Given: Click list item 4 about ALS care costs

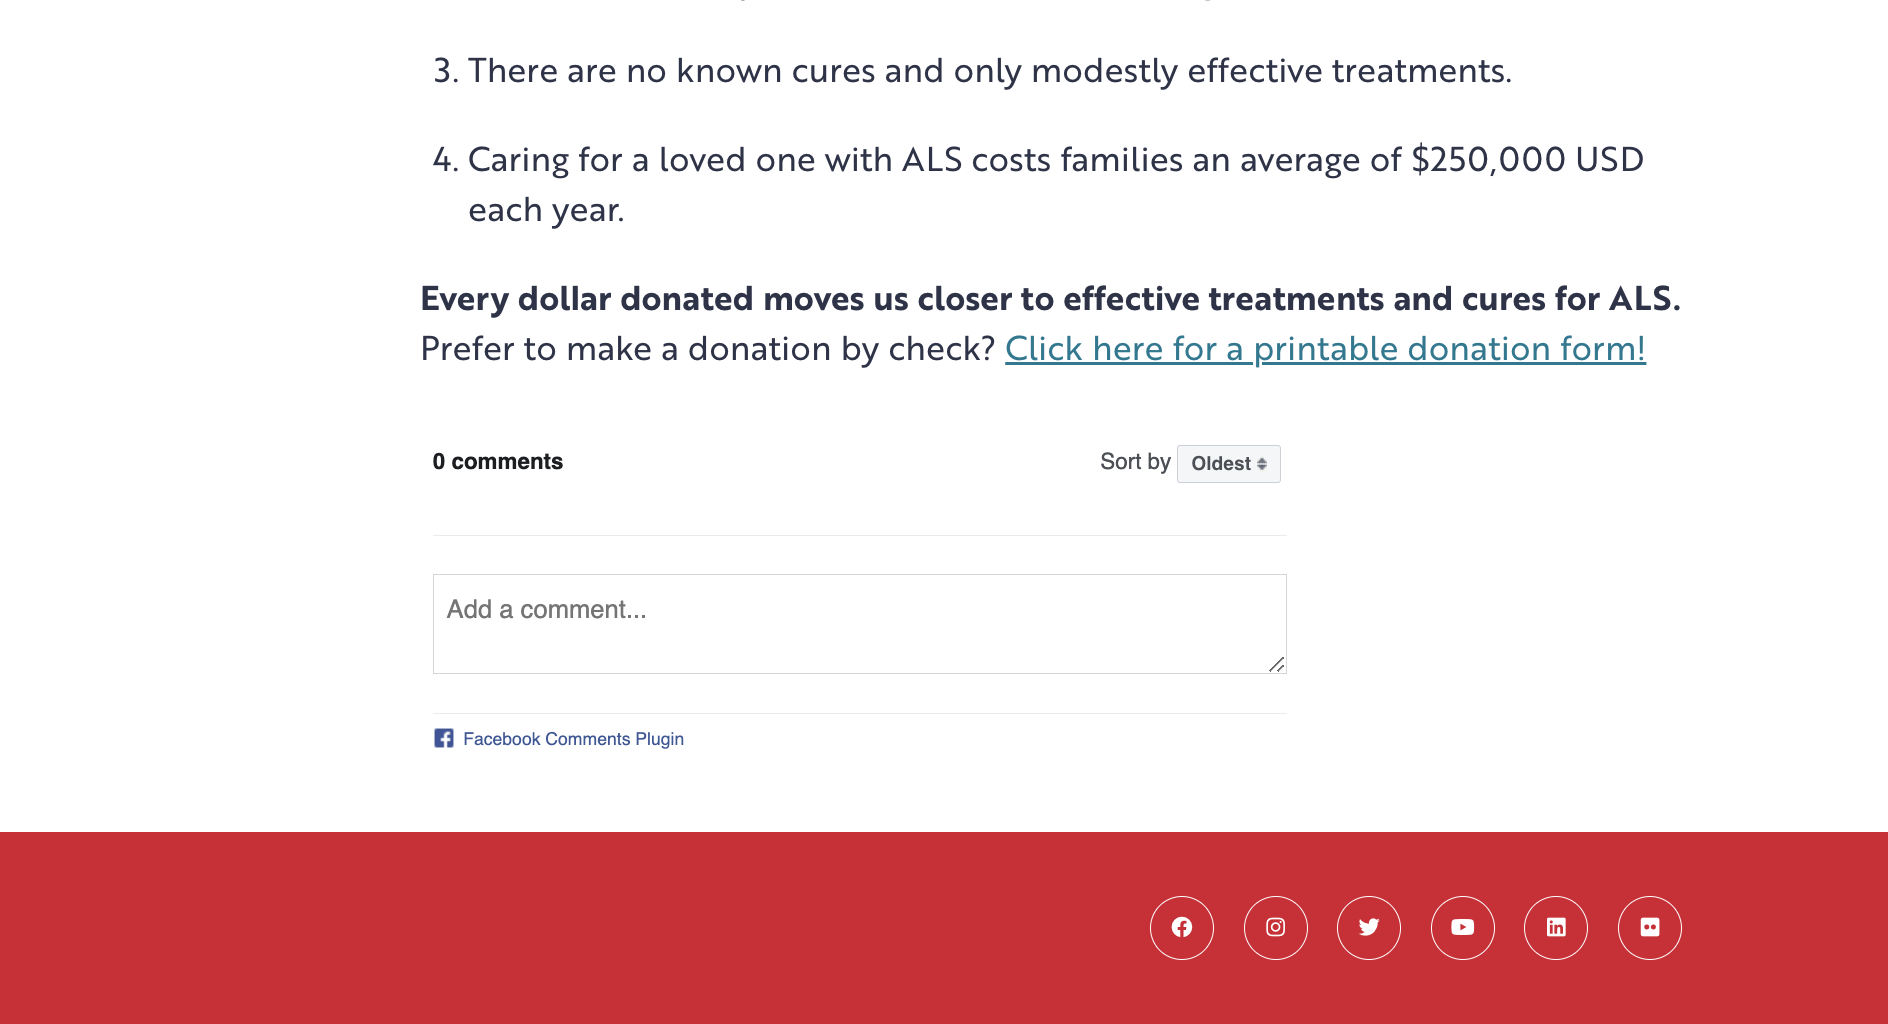Looking at the screenshot, I should pyautogui.click(x=1055, y=160).
